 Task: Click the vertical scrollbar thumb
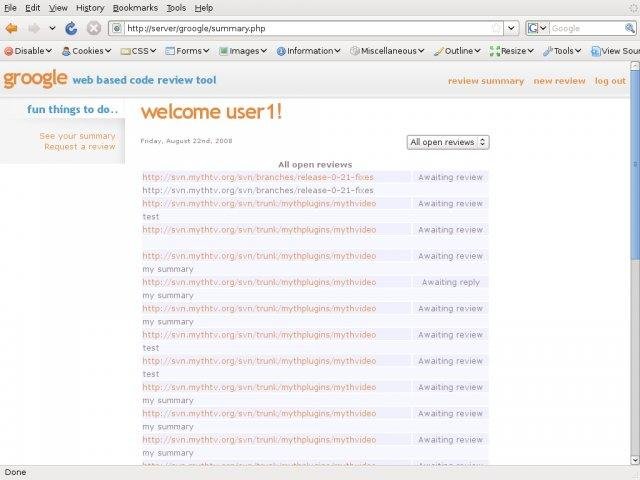(x=635, y=164)
